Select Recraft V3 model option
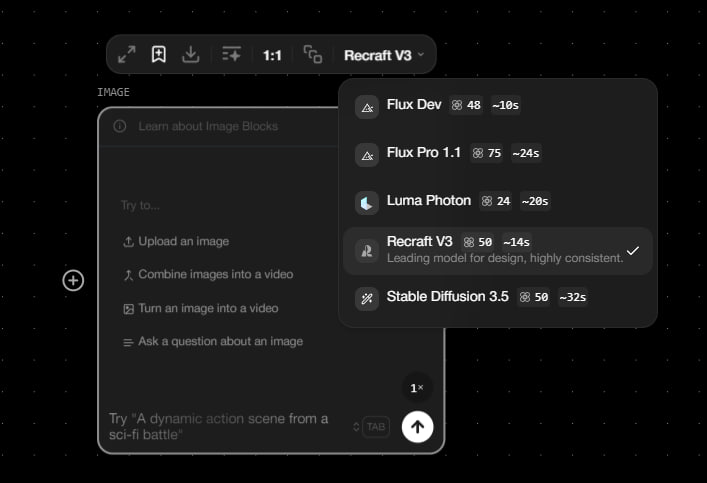Screen dimensions: 707x483 pyautogui.click(x=498, y=251)
